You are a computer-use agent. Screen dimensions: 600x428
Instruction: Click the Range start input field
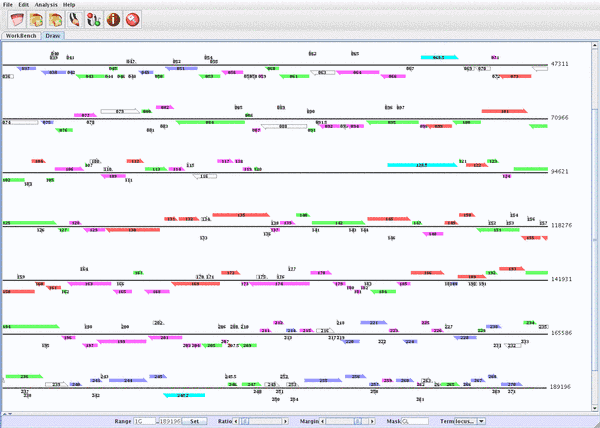[145, 421]
